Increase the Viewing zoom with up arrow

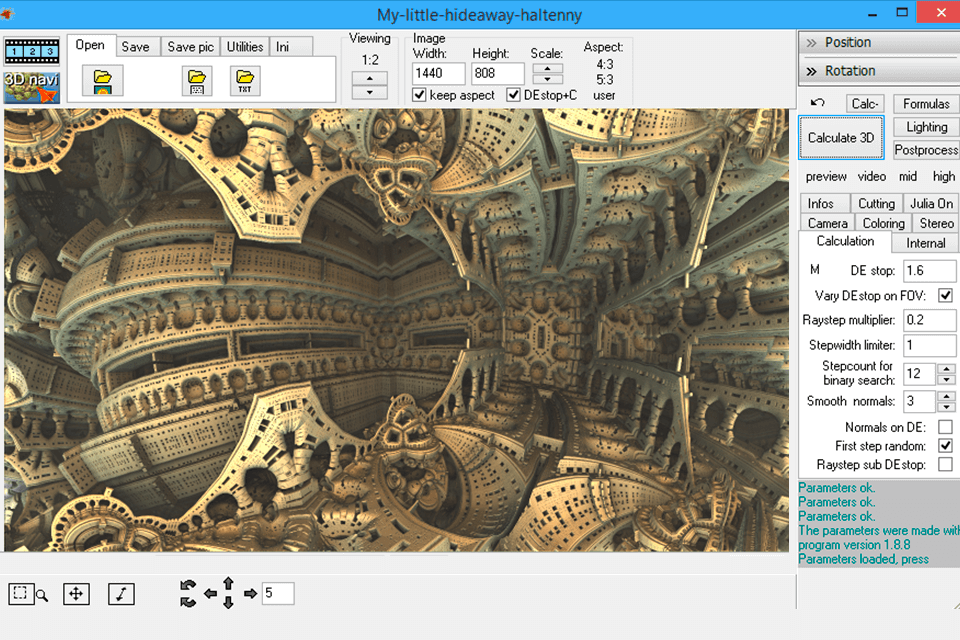370,78
